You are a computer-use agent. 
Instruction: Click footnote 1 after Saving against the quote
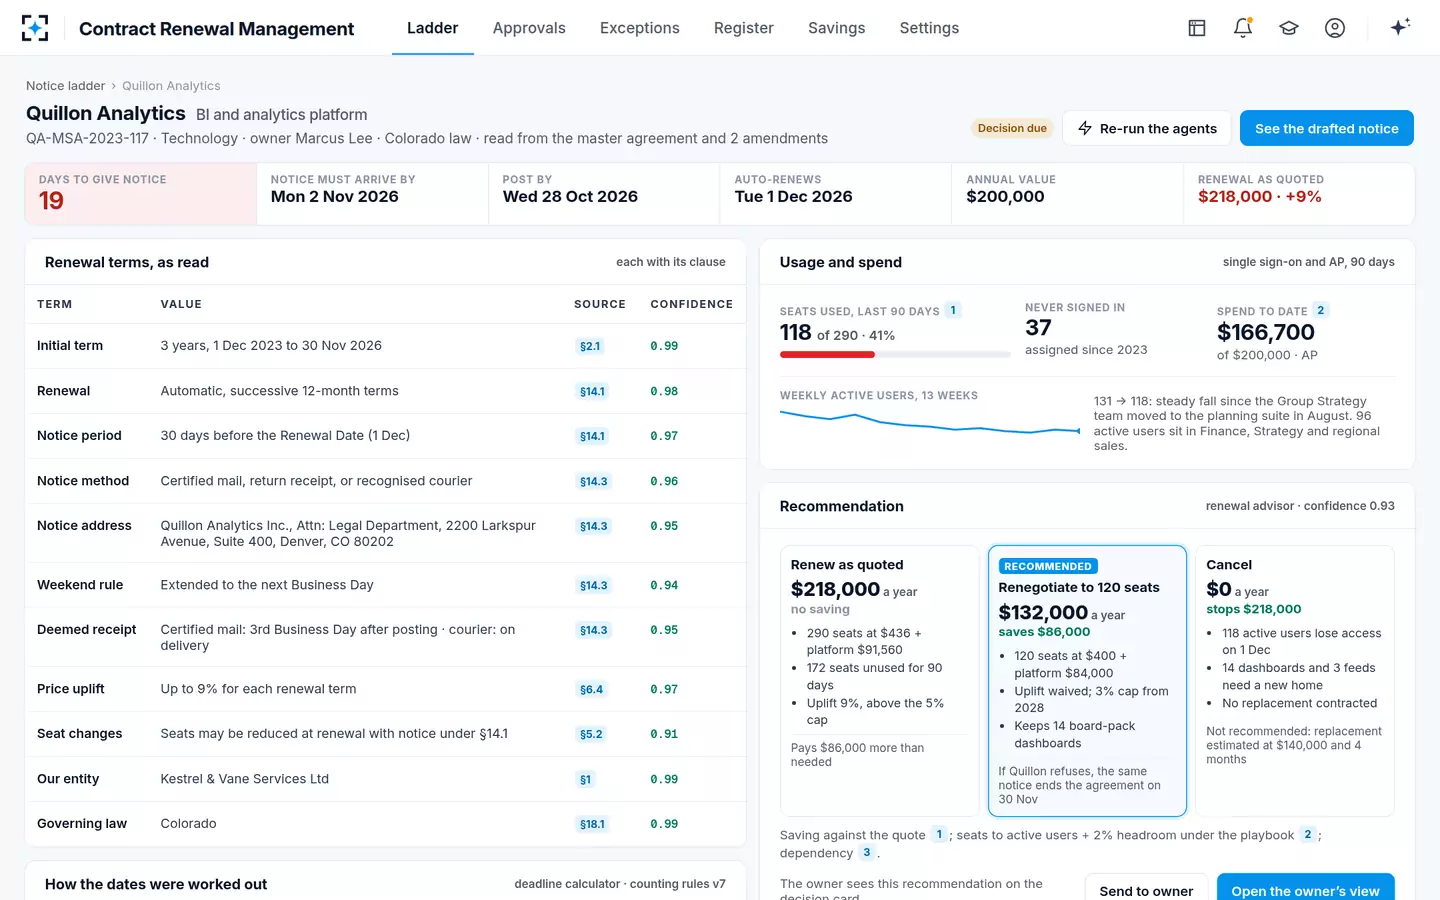click(x=939, y=834)
